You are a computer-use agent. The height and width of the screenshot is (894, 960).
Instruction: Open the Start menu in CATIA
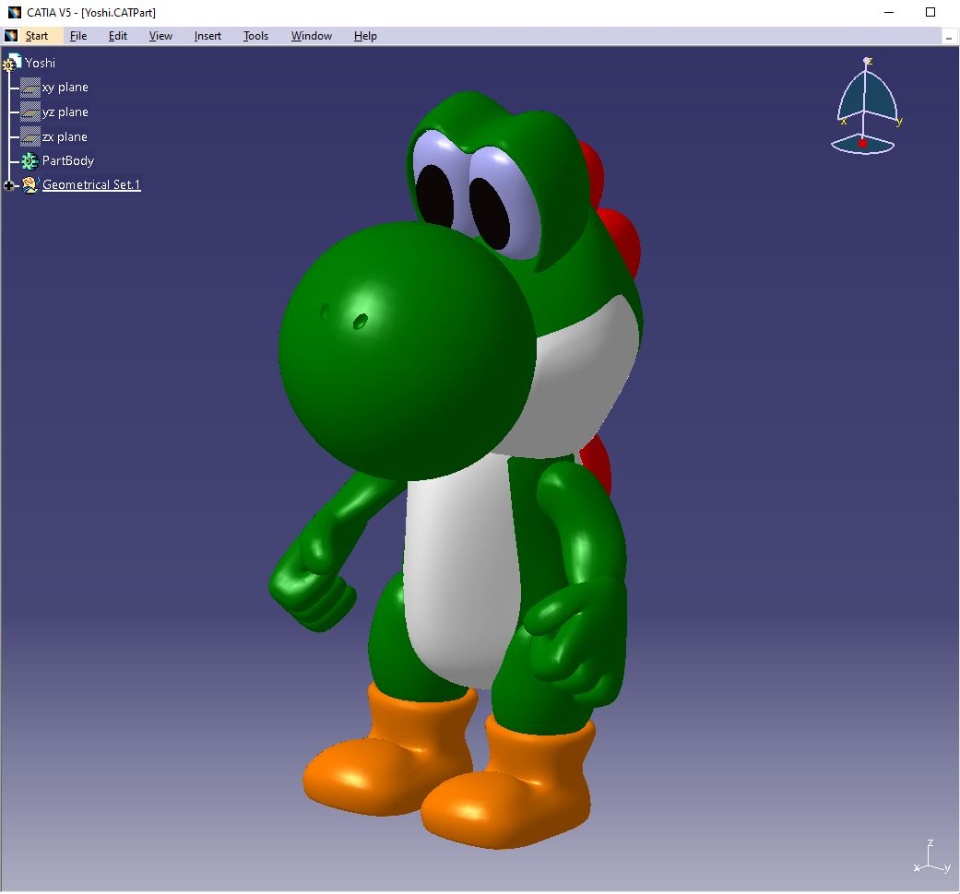[36, 36]
